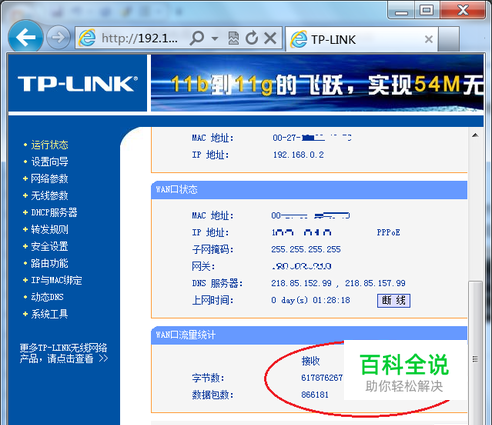Expand 无线参数 menu
Viewport: 492px width, 425px height.
tap(49, 196)
